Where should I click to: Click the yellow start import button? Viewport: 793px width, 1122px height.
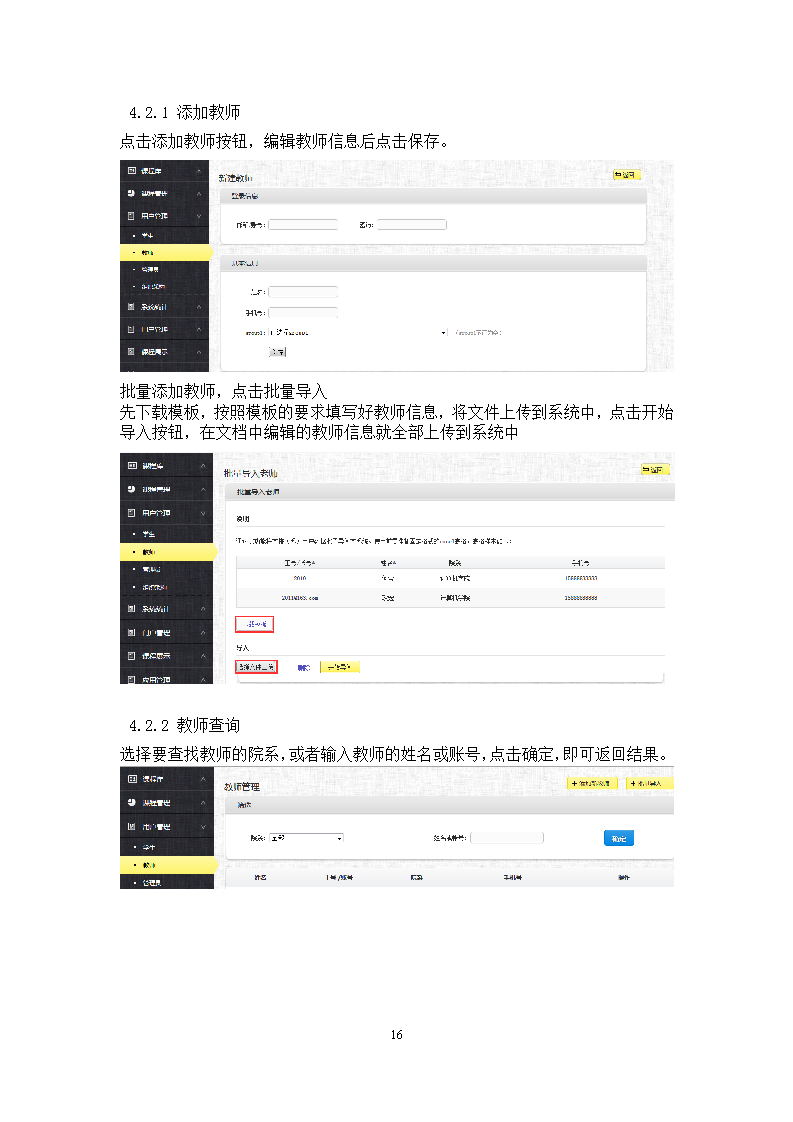pos(340,667)
